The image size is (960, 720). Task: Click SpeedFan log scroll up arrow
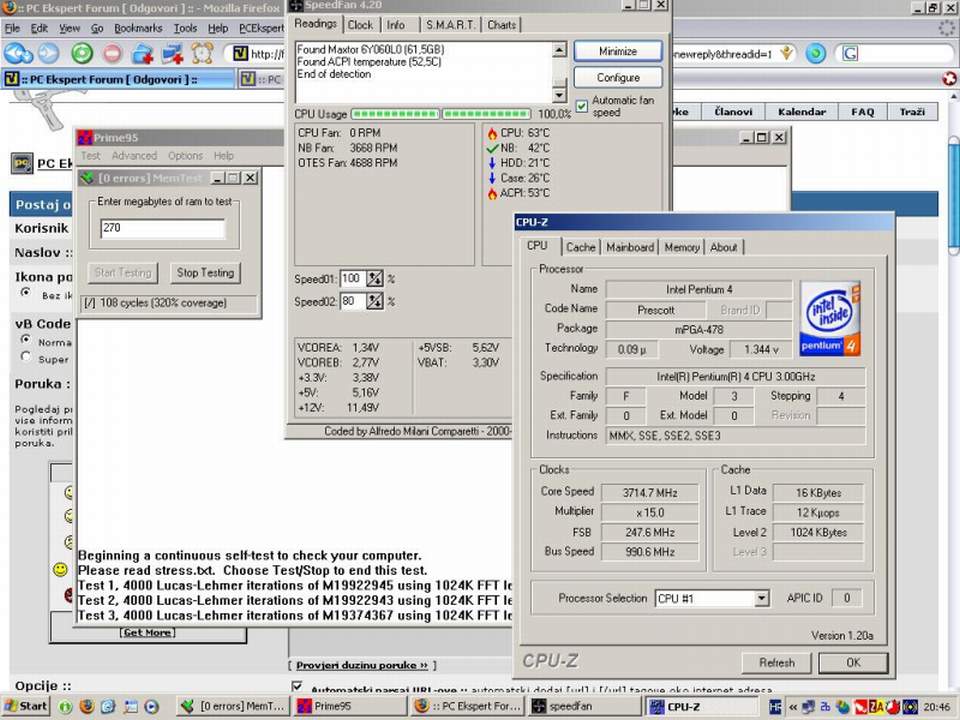(x=559, y=50)
